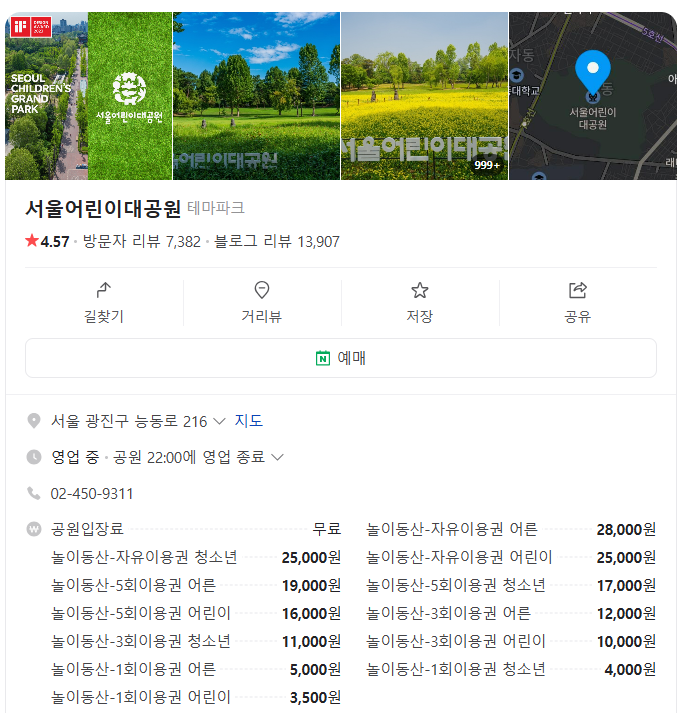Click the location pin icon beside address
Screen dimensions: 679x713
[x=34, y=421]
